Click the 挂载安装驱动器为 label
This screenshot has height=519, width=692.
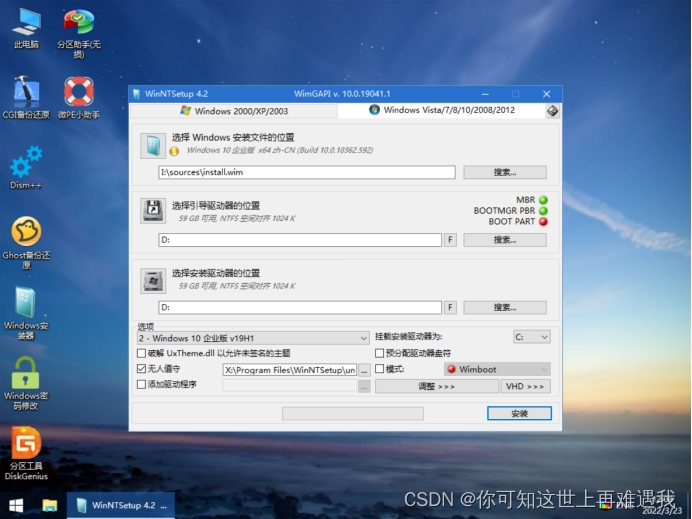point(409,336)
